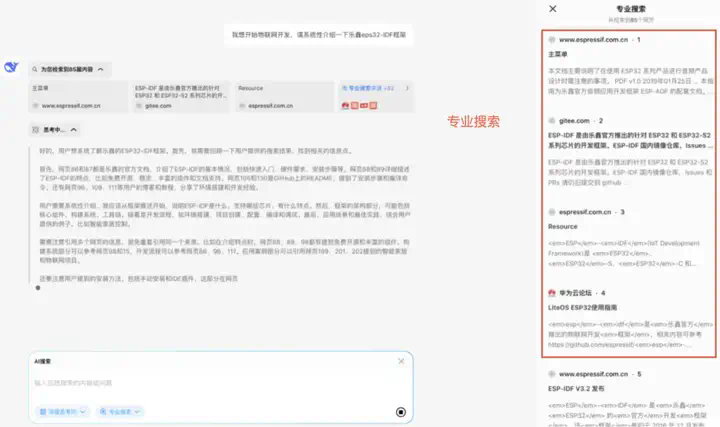Stop the response generation

pyautogui.click(x=401, y=412)
